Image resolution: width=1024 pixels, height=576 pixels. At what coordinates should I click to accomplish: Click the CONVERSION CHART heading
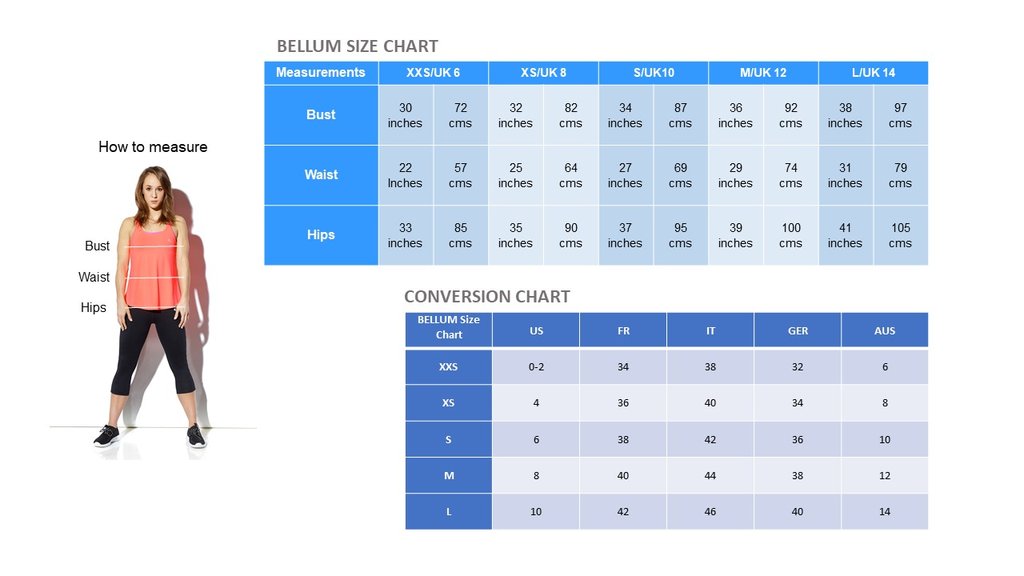point(487,296)
